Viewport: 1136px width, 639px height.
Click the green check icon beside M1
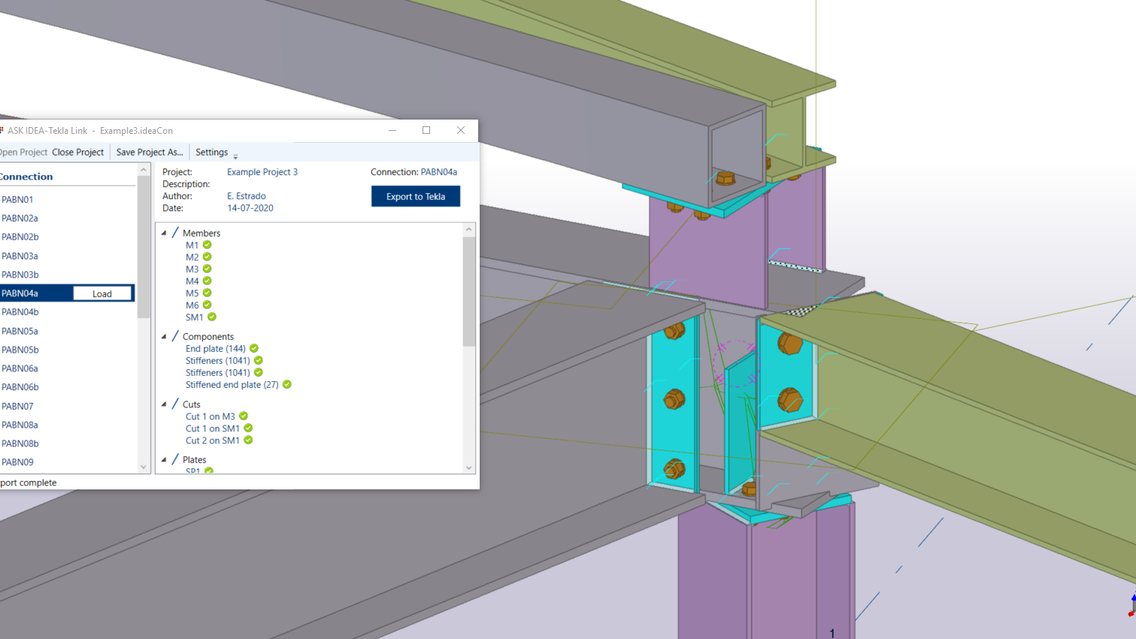coord(207,245)
